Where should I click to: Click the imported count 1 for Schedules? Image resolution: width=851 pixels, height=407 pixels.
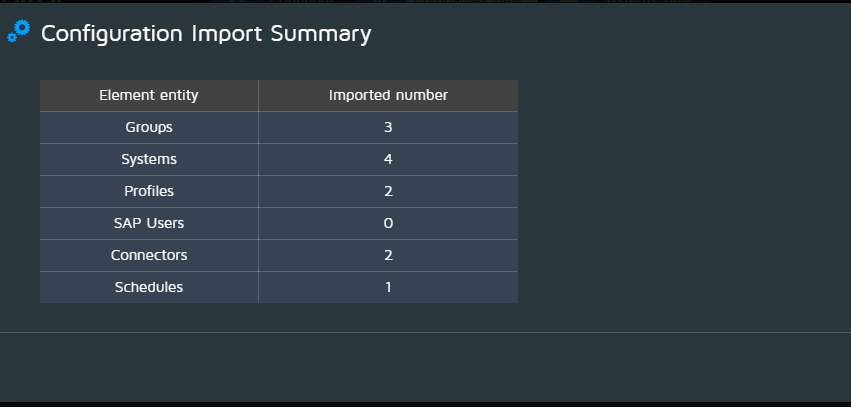point(388,288)
